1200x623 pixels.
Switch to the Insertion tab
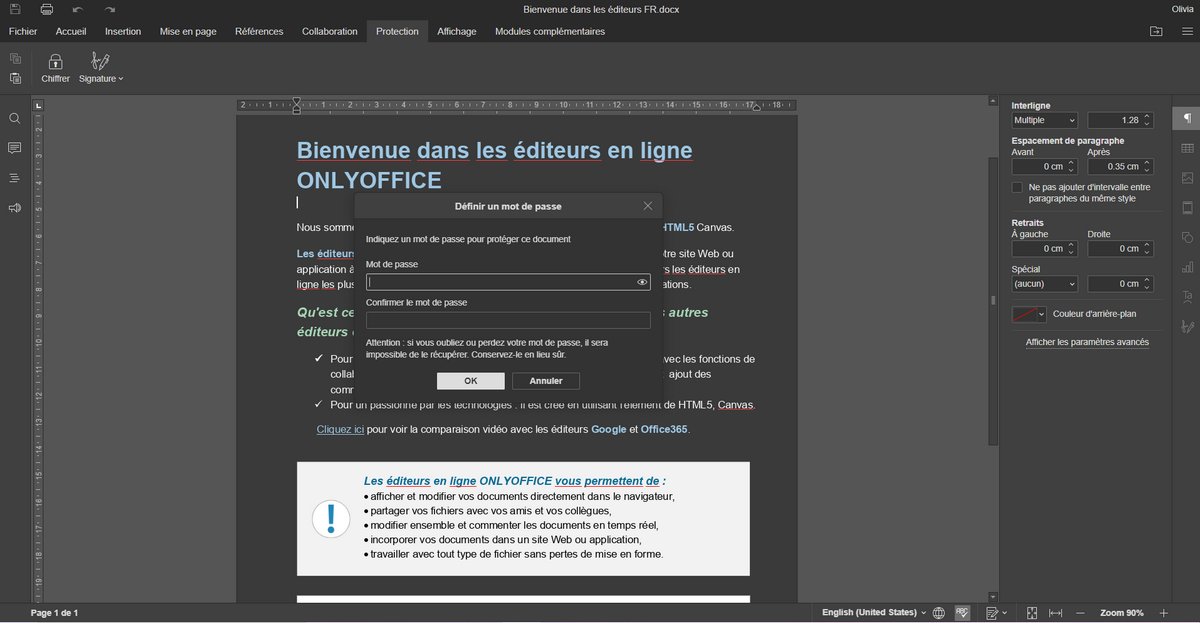pos(123,31)
